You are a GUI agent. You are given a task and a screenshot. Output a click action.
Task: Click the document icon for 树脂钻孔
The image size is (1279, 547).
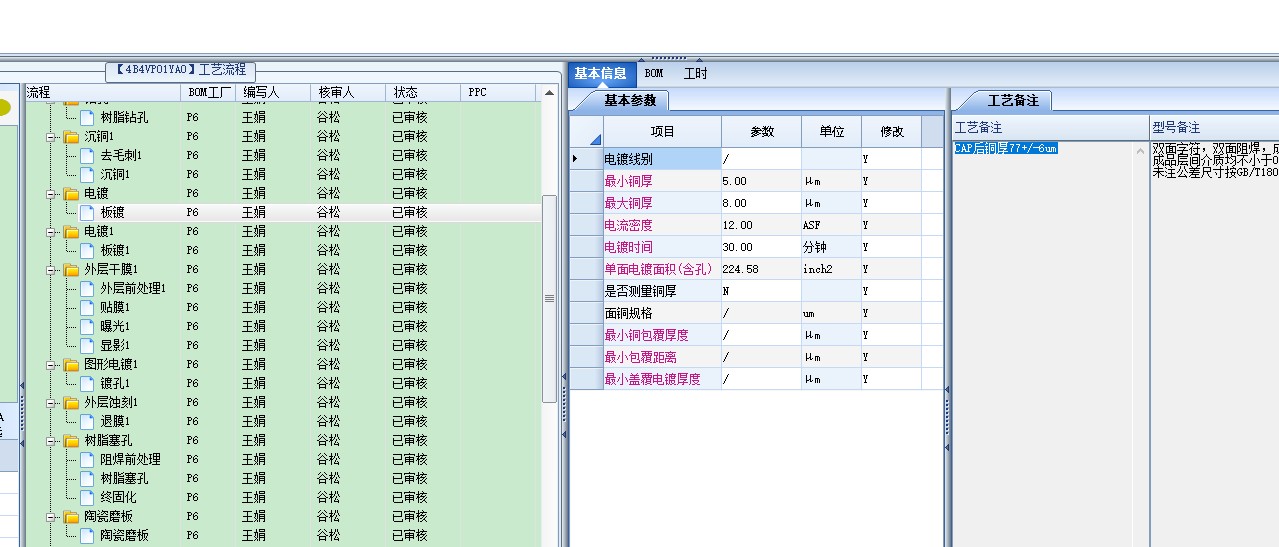(x=87, y=117)
